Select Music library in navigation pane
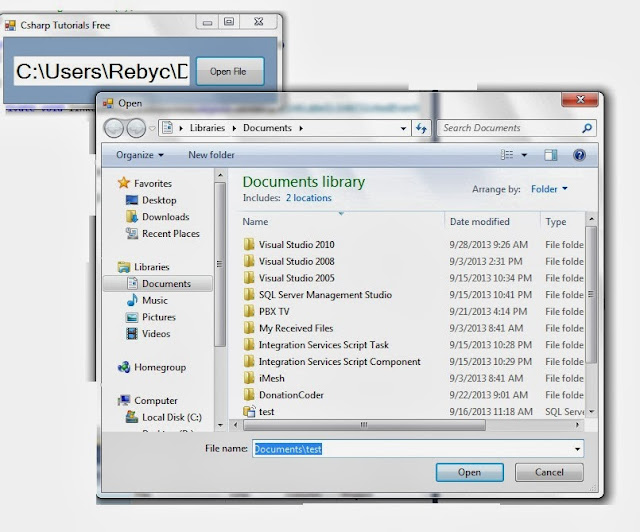Image resolution: width=640 pixels, height=532 pixels. [147, 301]
